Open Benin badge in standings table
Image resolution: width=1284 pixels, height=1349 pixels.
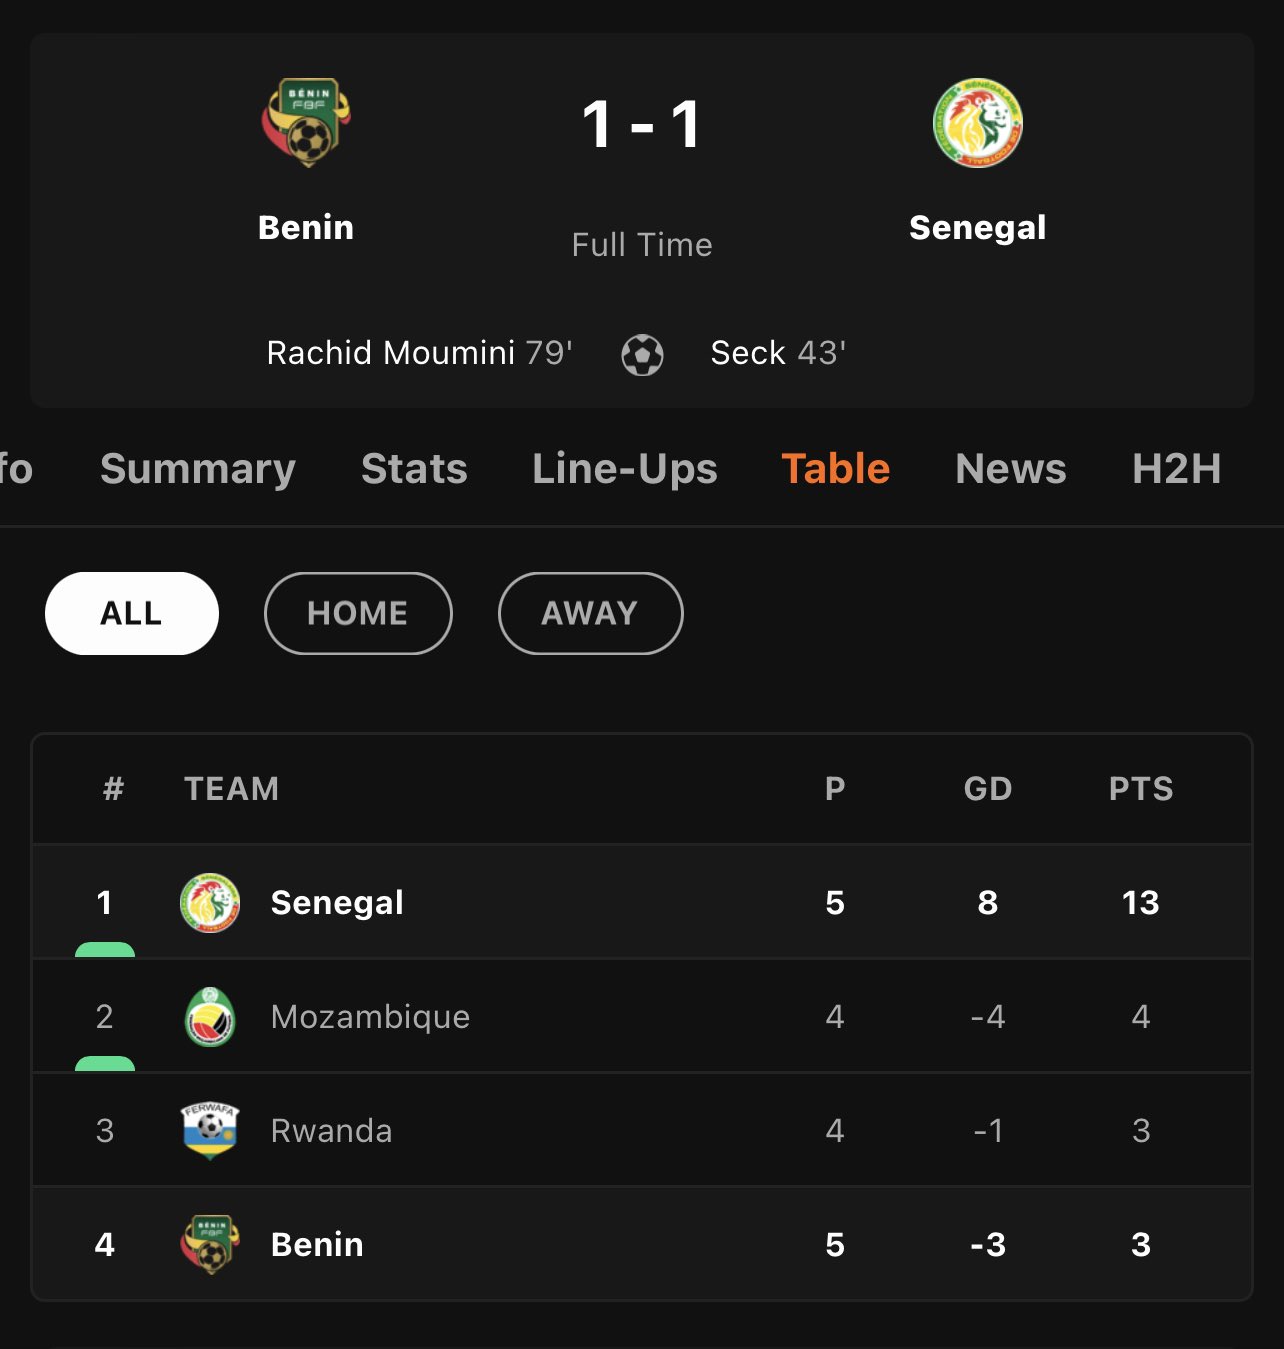[x=210, y=1244]
